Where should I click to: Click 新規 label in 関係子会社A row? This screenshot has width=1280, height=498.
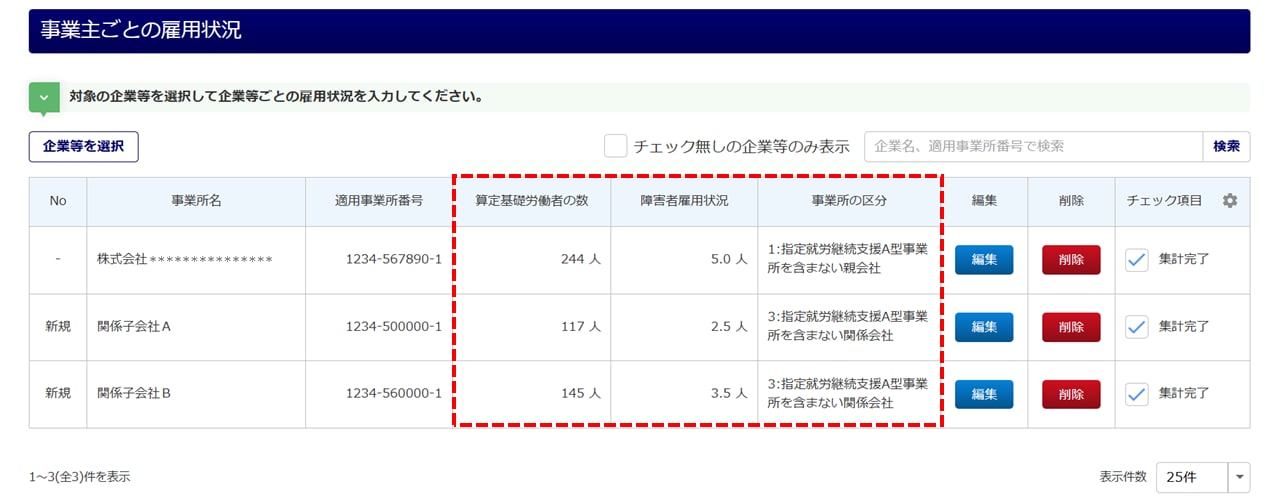(x=58, y=327)
